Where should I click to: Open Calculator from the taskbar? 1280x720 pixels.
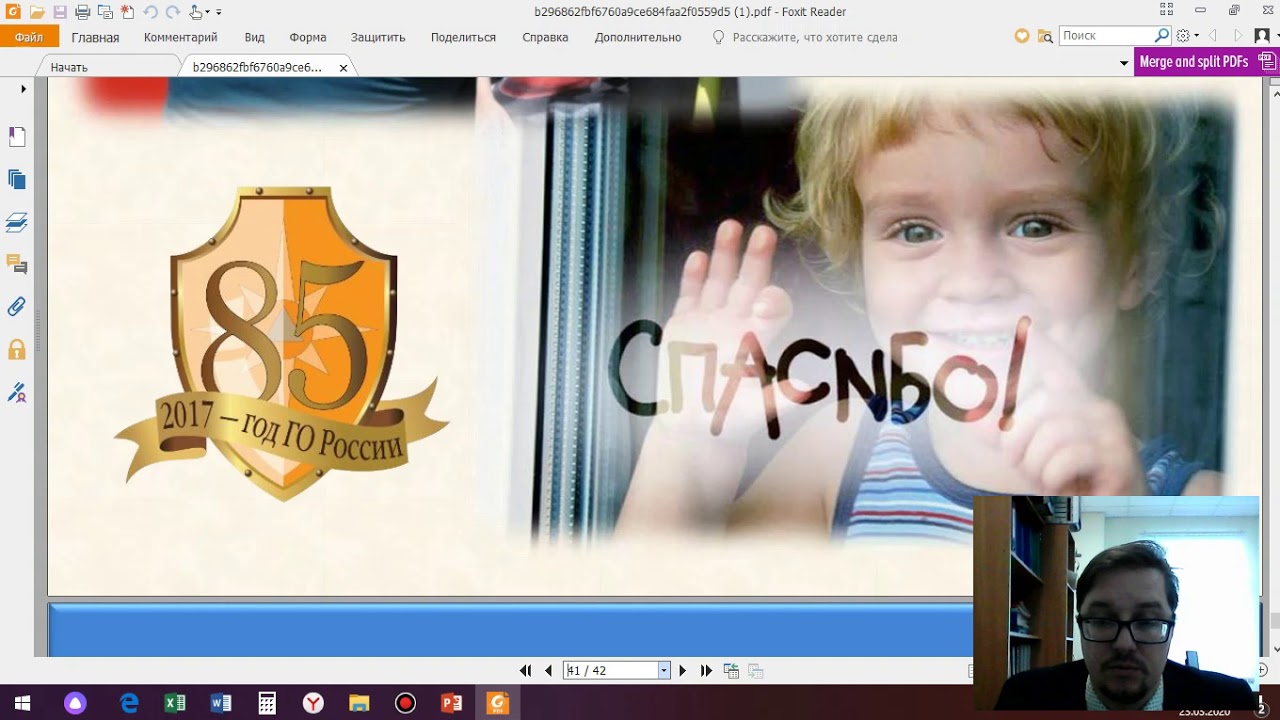point(267,703)
